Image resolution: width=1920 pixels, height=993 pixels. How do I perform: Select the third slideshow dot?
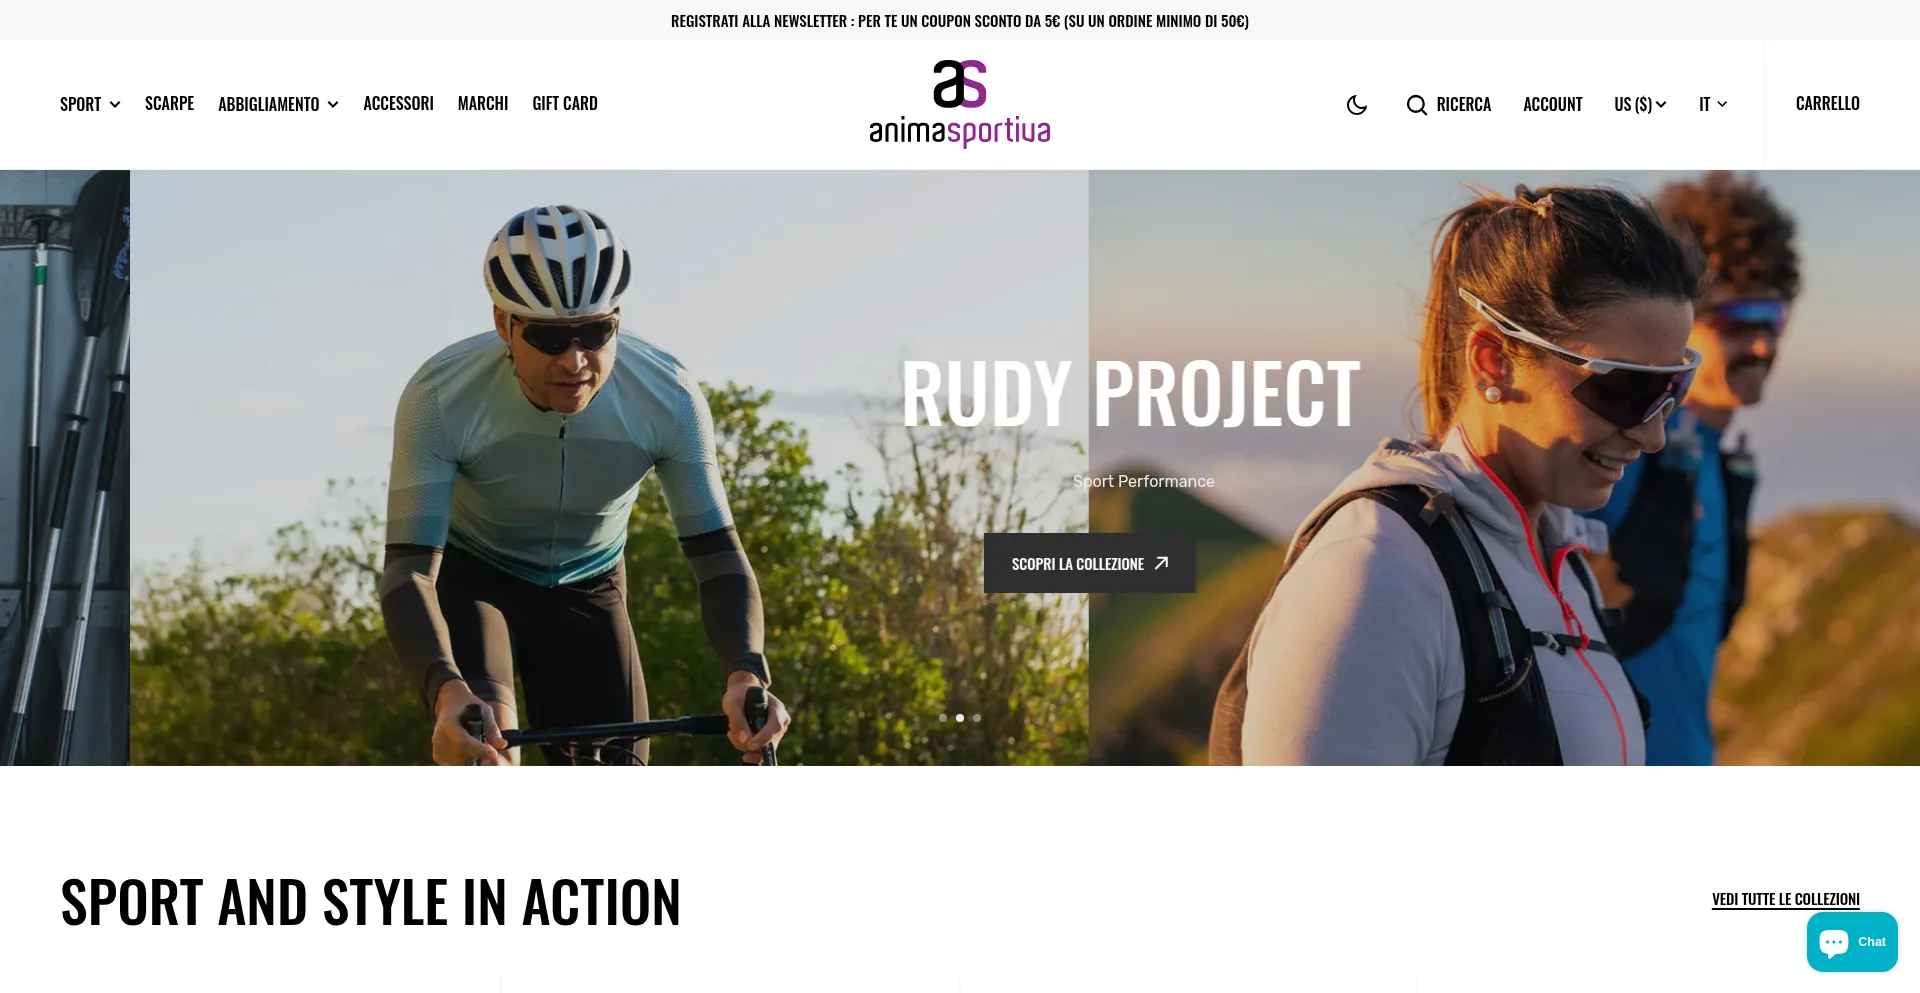click(977, 718)
